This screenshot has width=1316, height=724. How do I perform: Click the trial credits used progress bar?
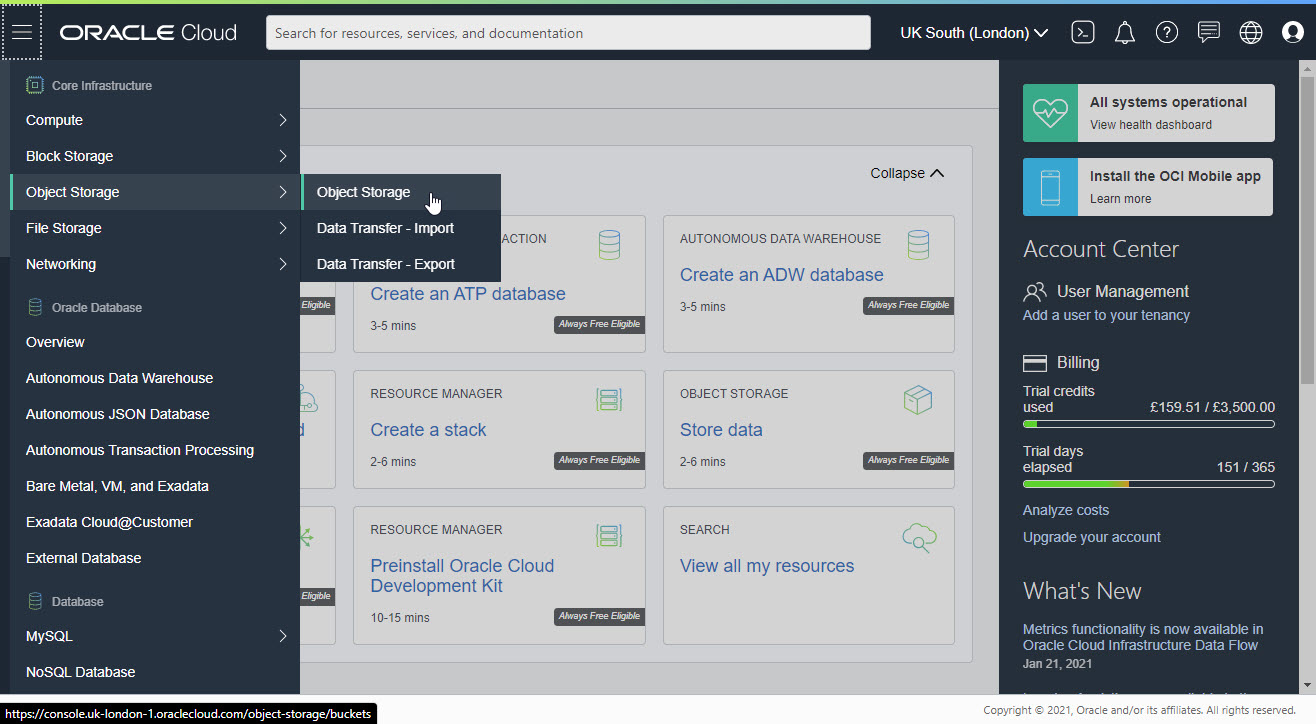1149,424
